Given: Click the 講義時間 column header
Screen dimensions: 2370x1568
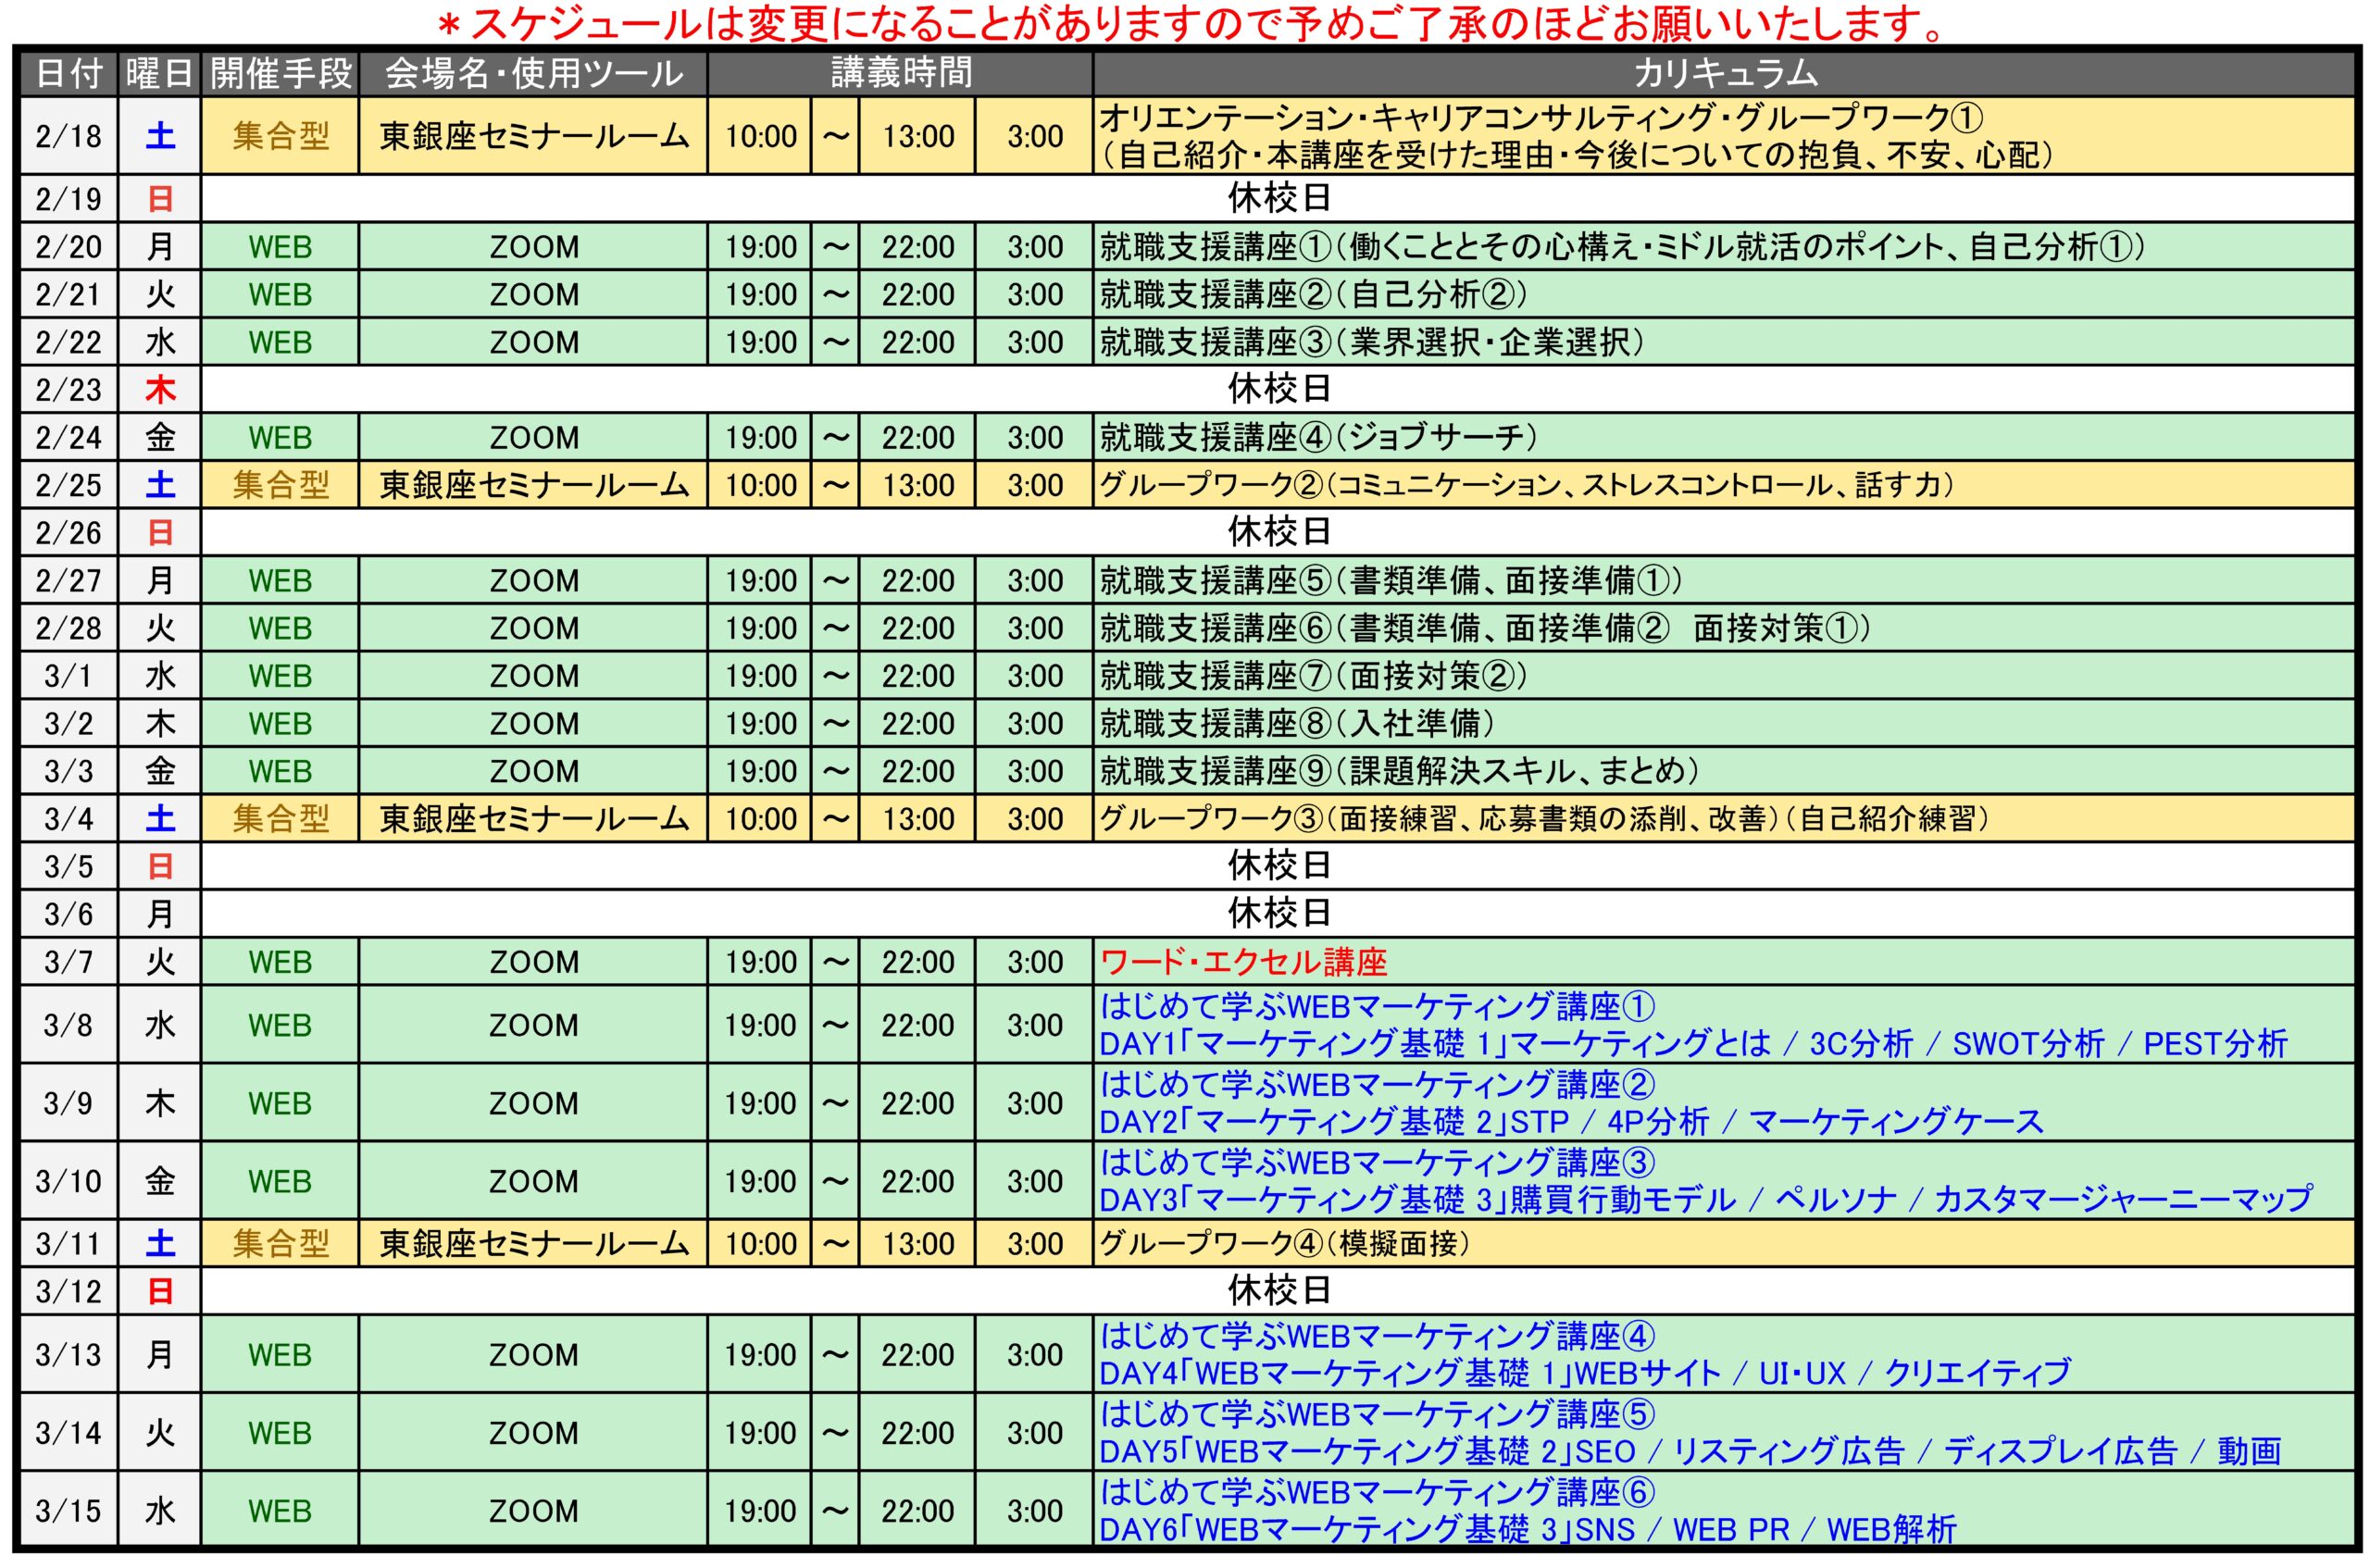Looking at the screenshot, I should point(900,73).
